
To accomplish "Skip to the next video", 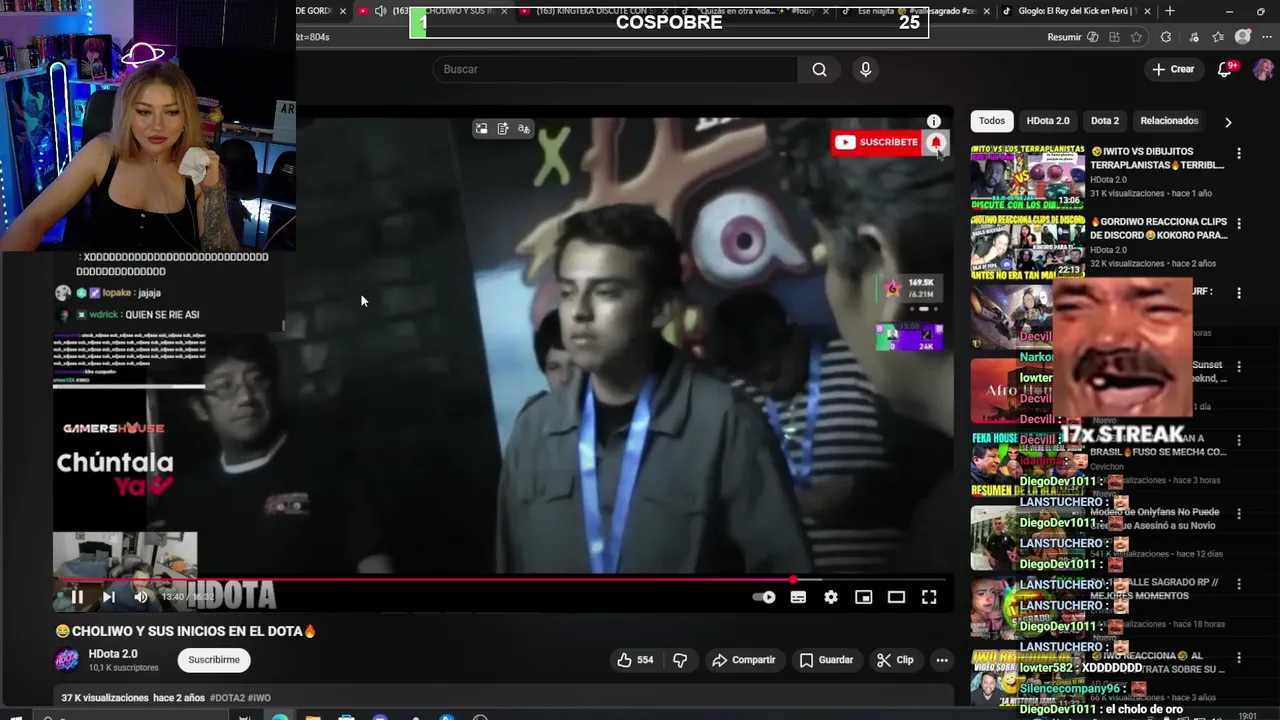I will [x=109, y=597].
